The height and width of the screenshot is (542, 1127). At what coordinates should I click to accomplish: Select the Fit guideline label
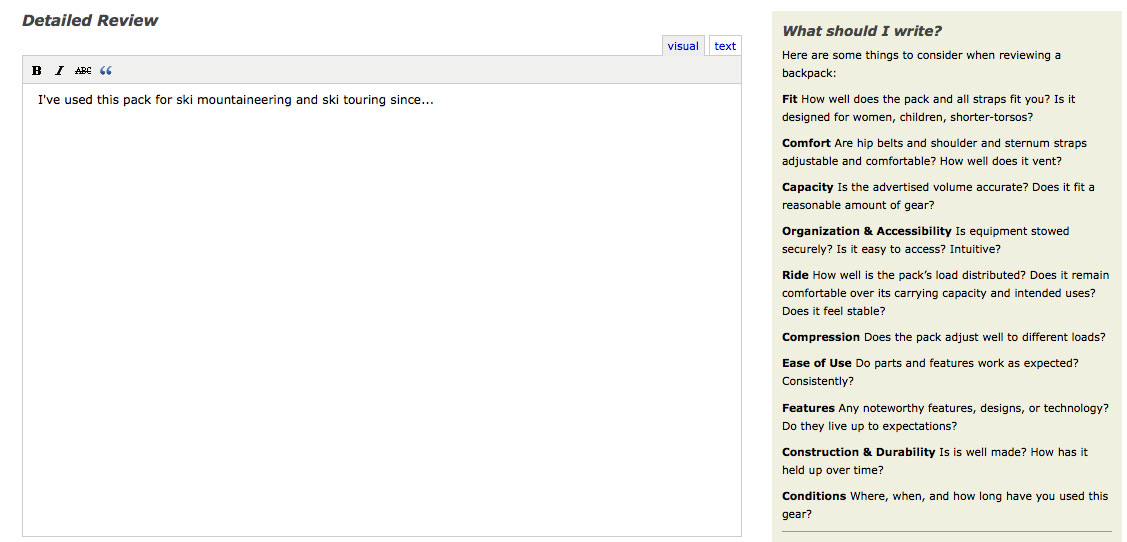click(790, 99)
